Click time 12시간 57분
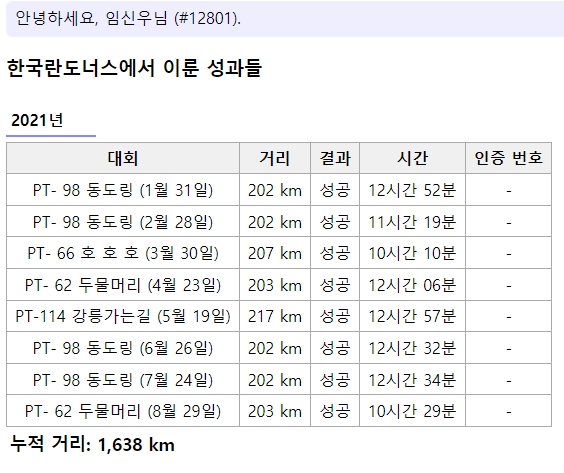Viewport: 564px width, 473px height. pos(412,317)
